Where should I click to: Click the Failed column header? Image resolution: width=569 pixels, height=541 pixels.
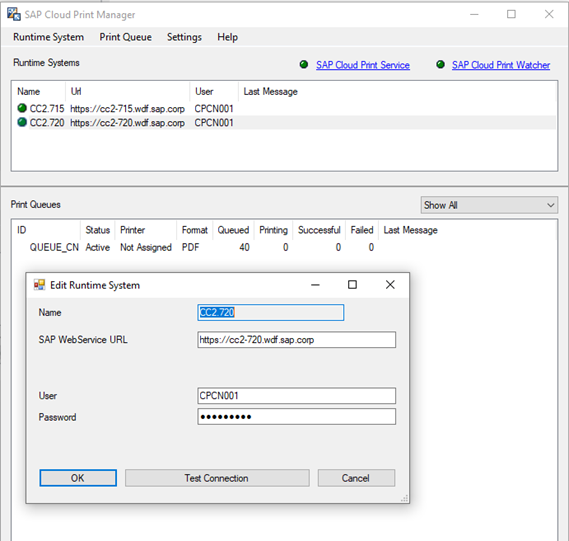coord(362,230)
